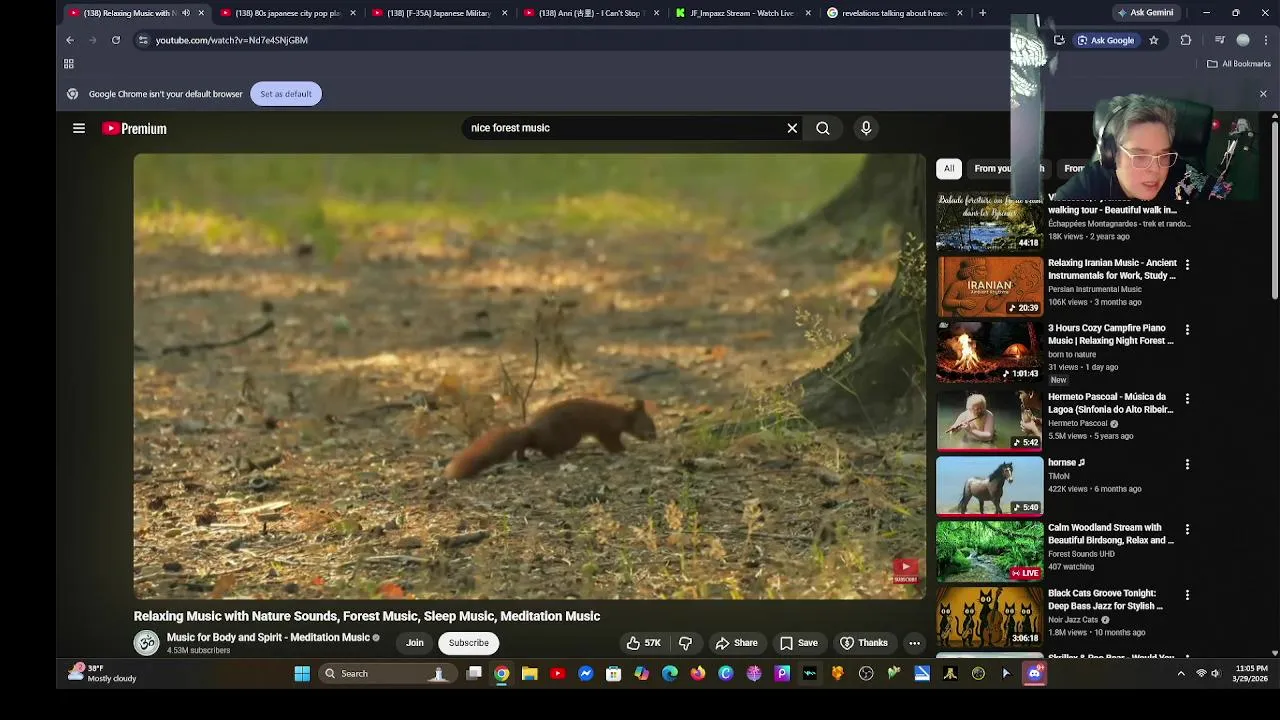Open the All Bookmarks folder
Viewport: 1280px width, 720px height.
coord(1239,64)
